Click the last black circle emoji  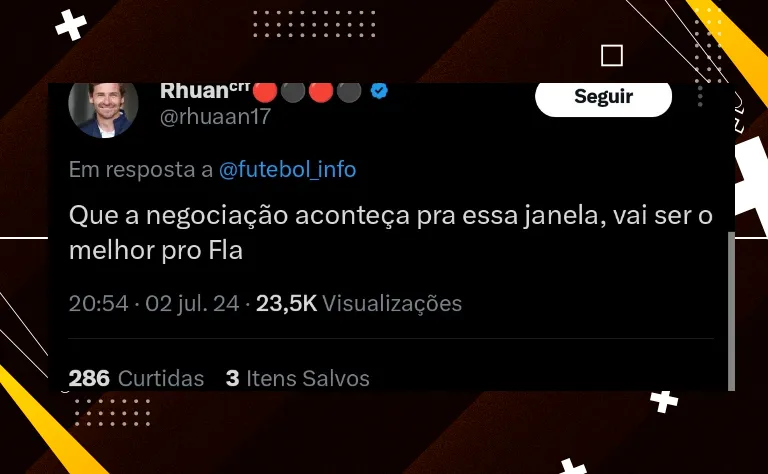[349, 92]
